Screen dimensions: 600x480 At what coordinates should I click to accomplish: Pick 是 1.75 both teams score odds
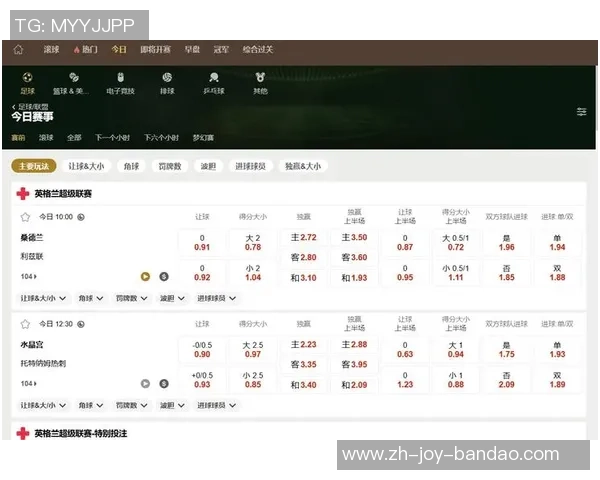pos(507,350)
